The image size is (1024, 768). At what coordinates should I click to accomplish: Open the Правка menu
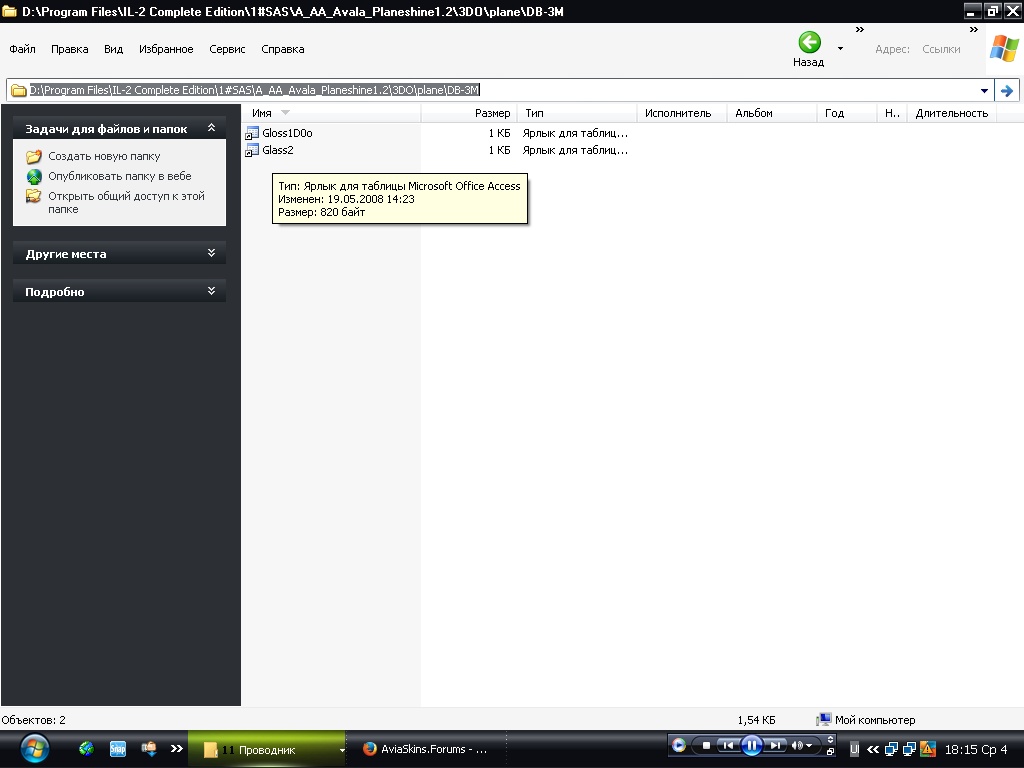click(x=69, y=49)
